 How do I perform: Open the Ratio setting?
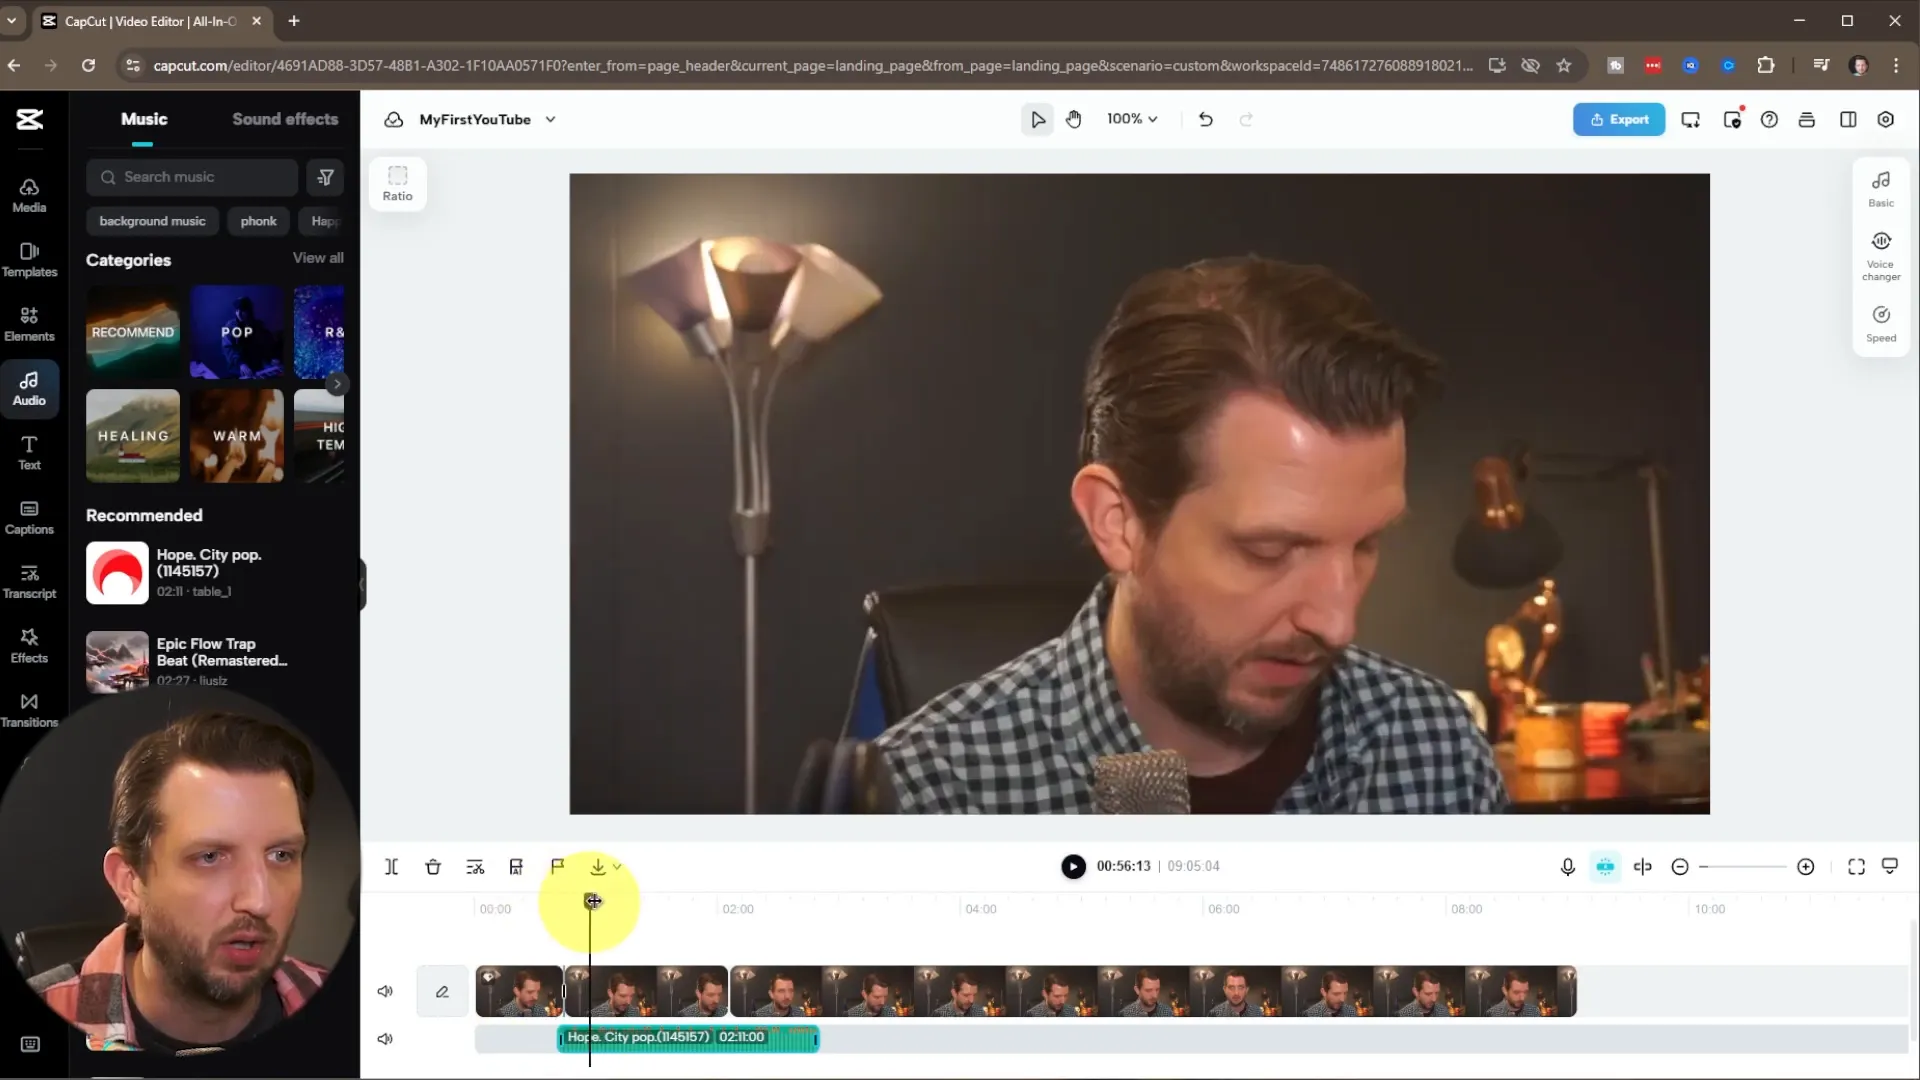[x=397, y=183]
